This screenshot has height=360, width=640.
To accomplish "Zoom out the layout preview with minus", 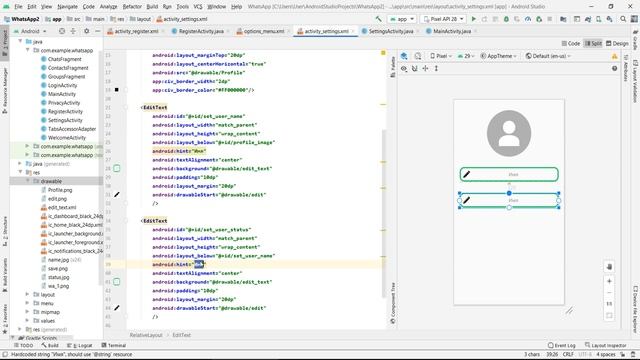I will coord(609,293).
